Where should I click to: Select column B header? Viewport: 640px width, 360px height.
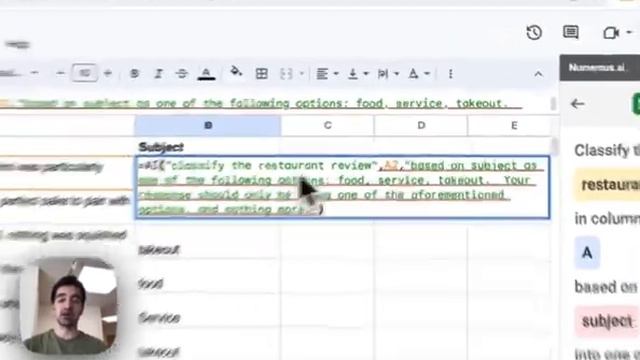(208, 125)
